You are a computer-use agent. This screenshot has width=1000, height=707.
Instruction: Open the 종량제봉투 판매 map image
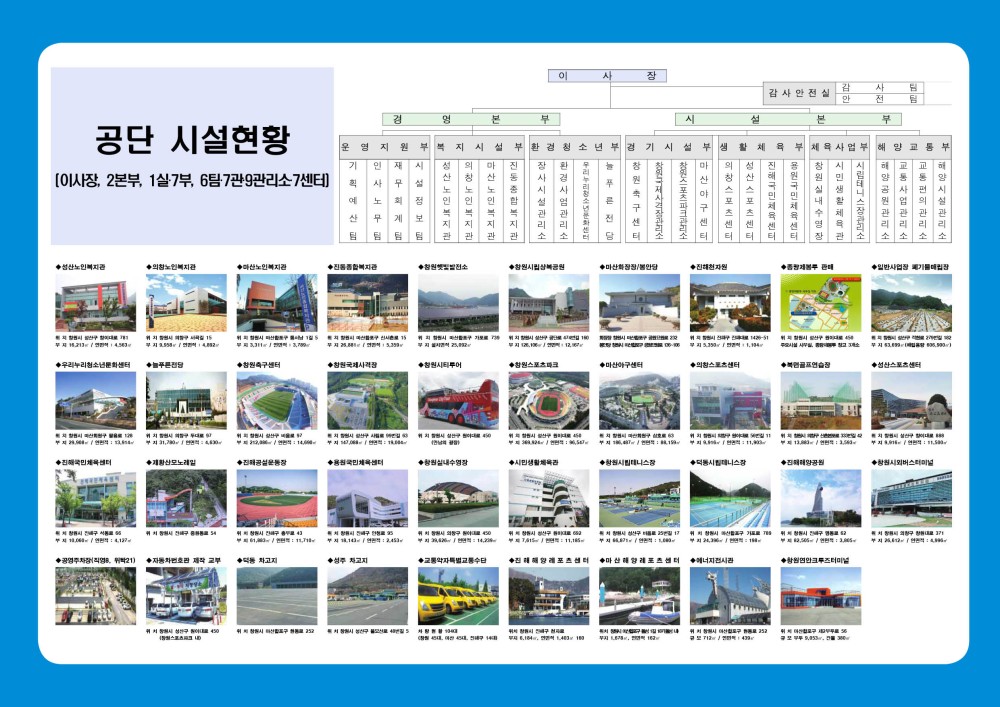pos(821,302)
